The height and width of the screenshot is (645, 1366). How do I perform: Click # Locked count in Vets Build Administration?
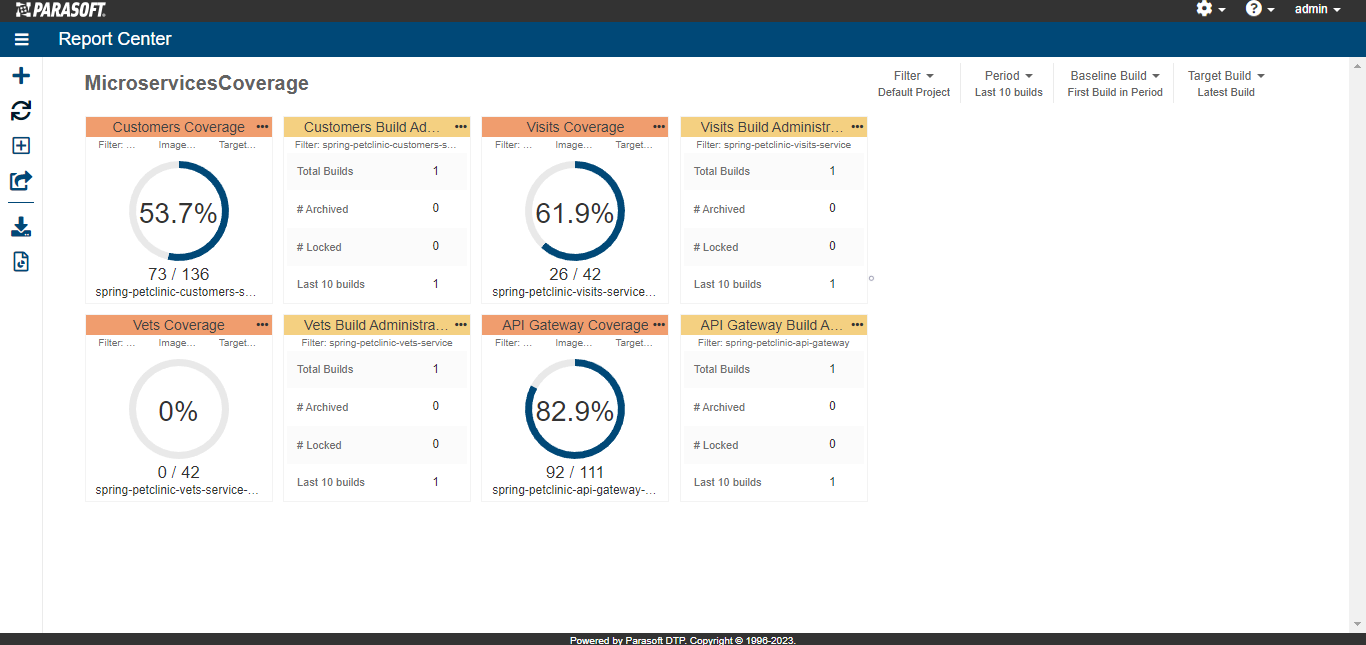point(436,444)
